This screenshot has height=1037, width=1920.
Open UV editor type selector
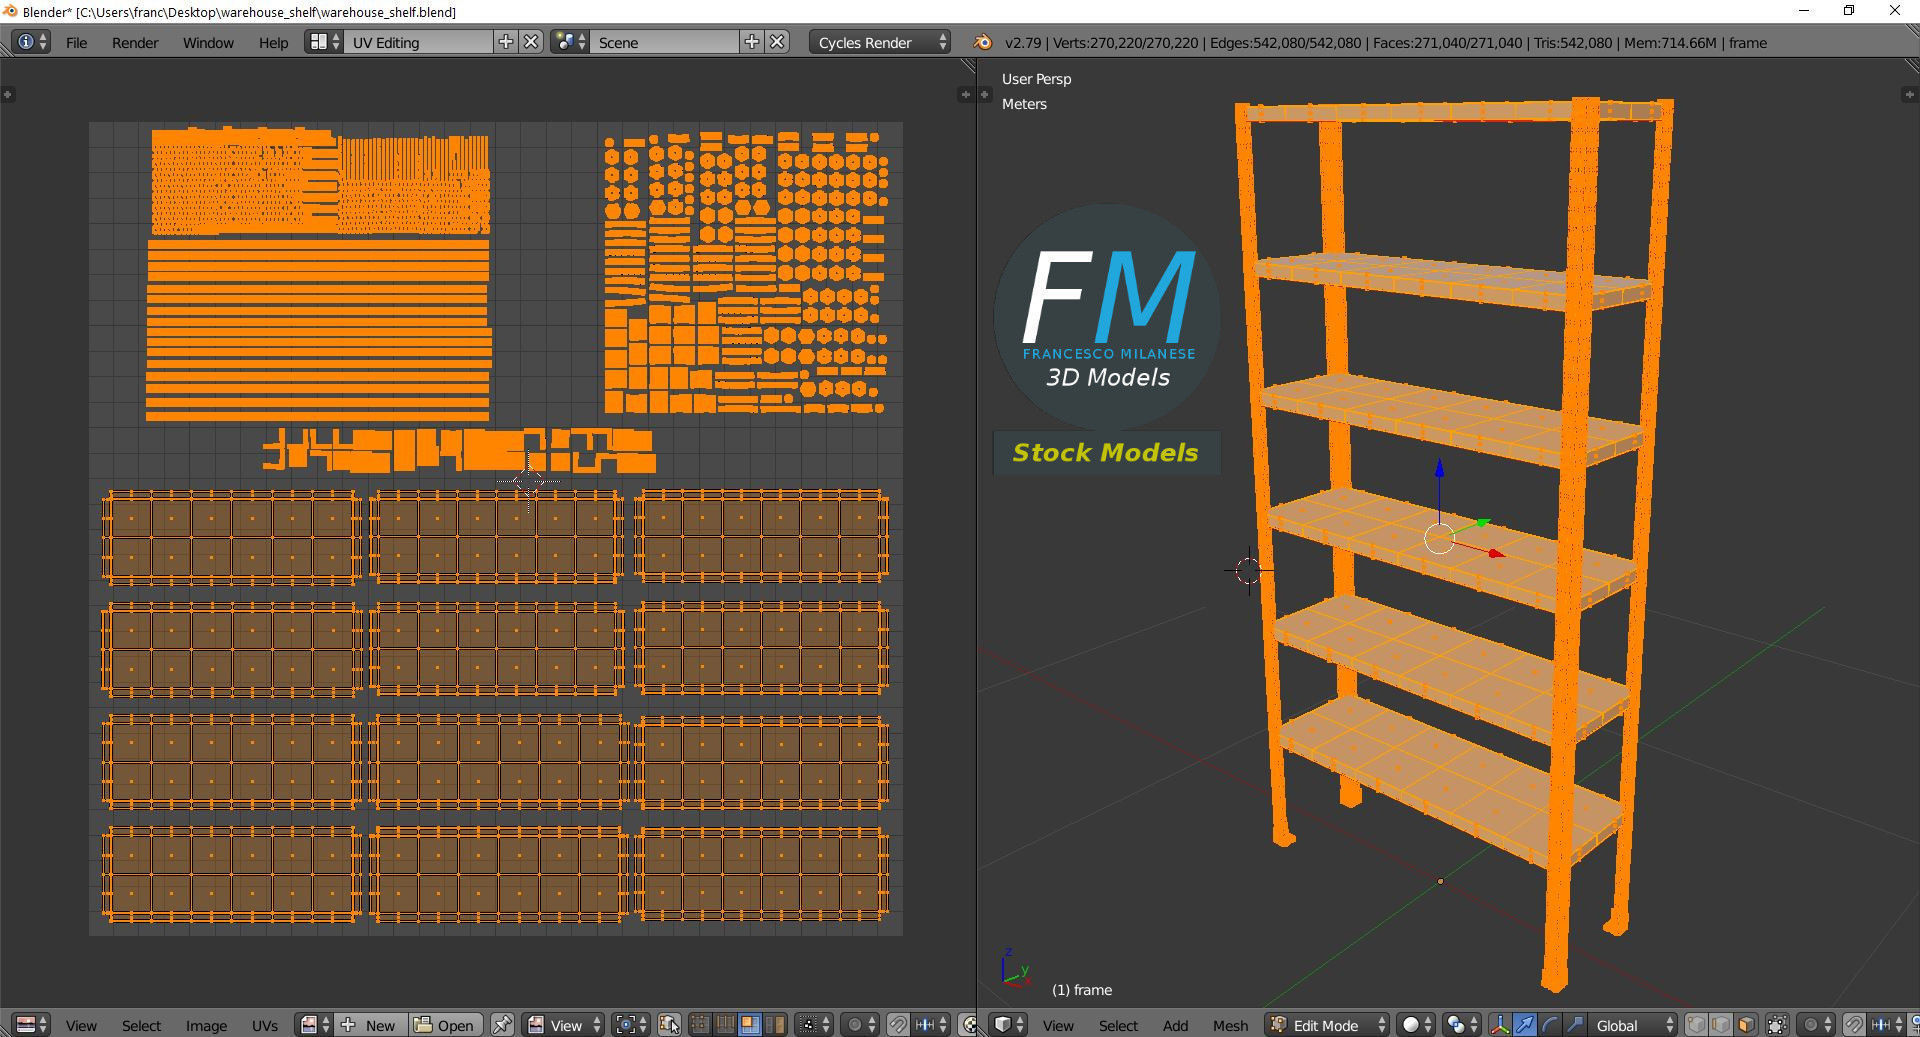pyautogui.click(x=31, y=1025)
